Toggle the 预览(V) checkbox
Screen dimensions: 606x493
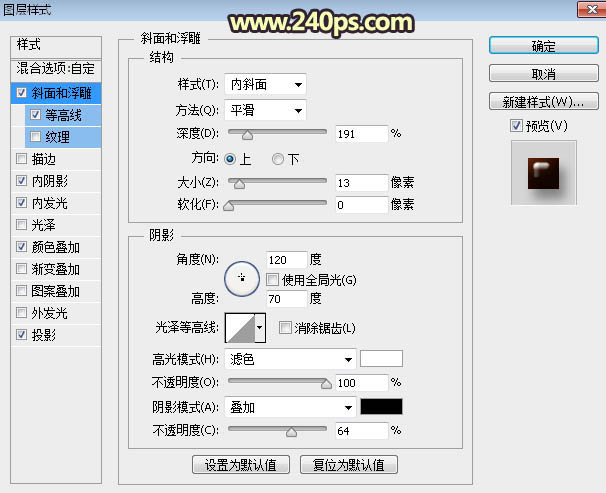[x=516, y=126]
